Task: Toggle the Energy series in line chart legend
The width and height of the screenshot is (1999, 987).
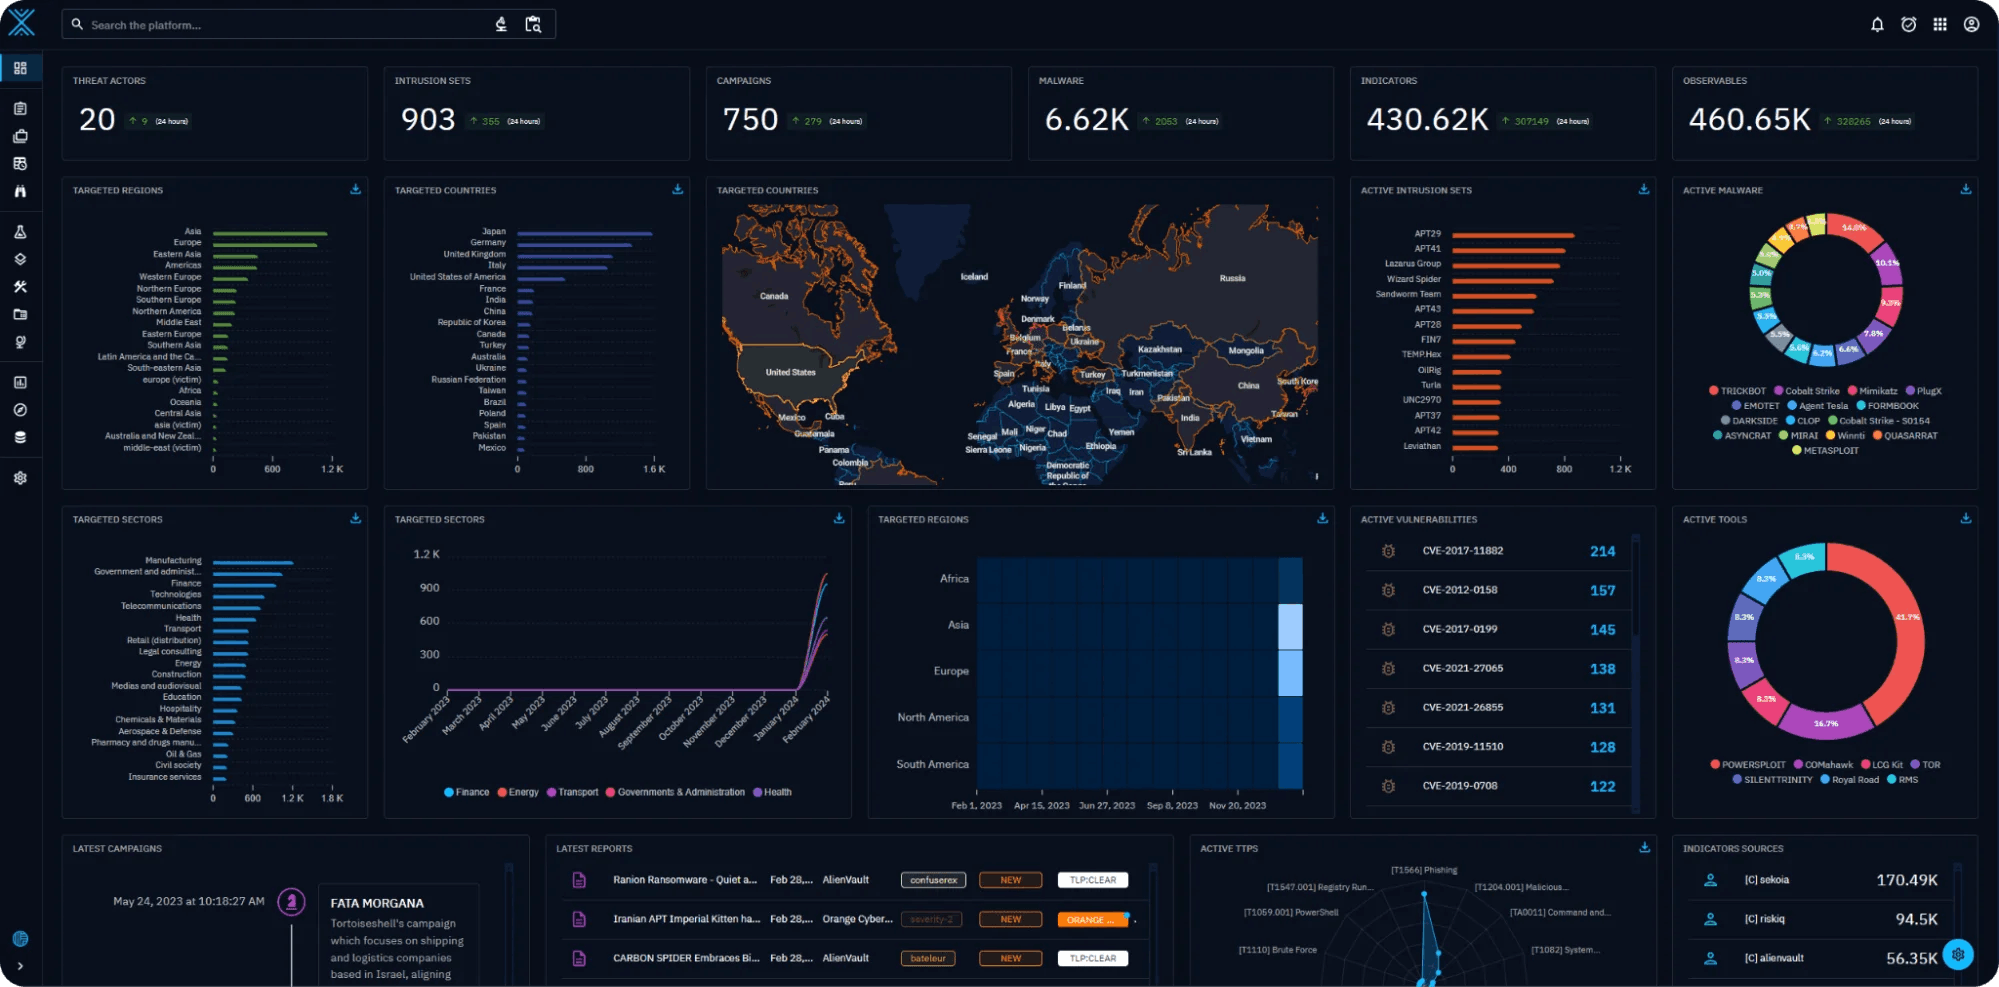Action: [x=518, y=792]
